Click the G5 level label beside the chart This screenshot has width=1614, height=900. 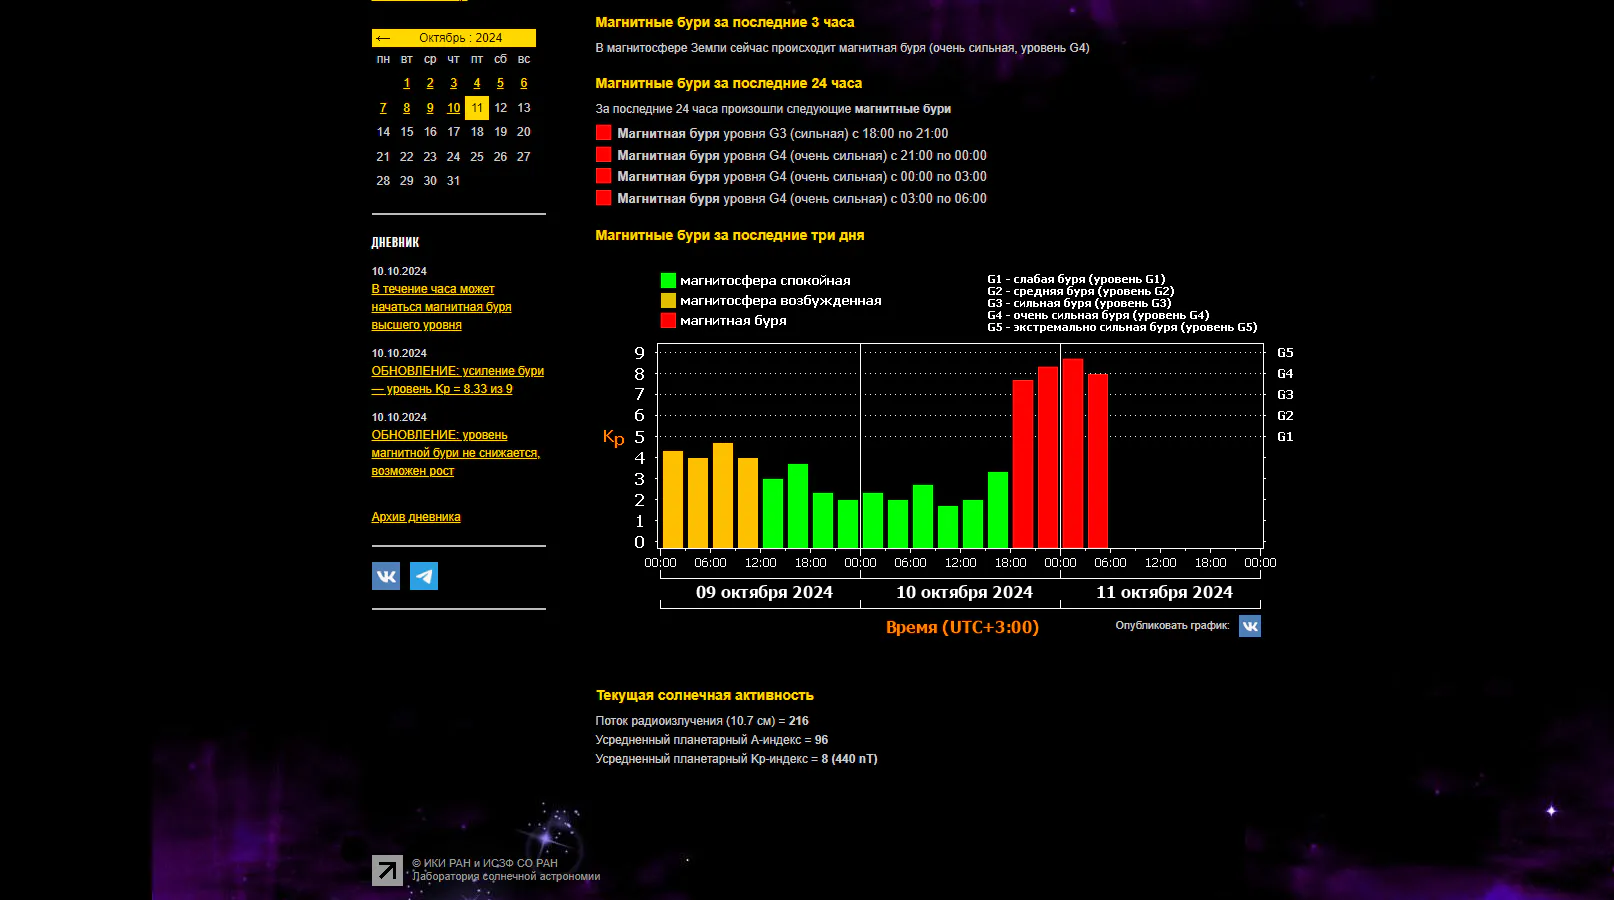(x=1285, y=352)
